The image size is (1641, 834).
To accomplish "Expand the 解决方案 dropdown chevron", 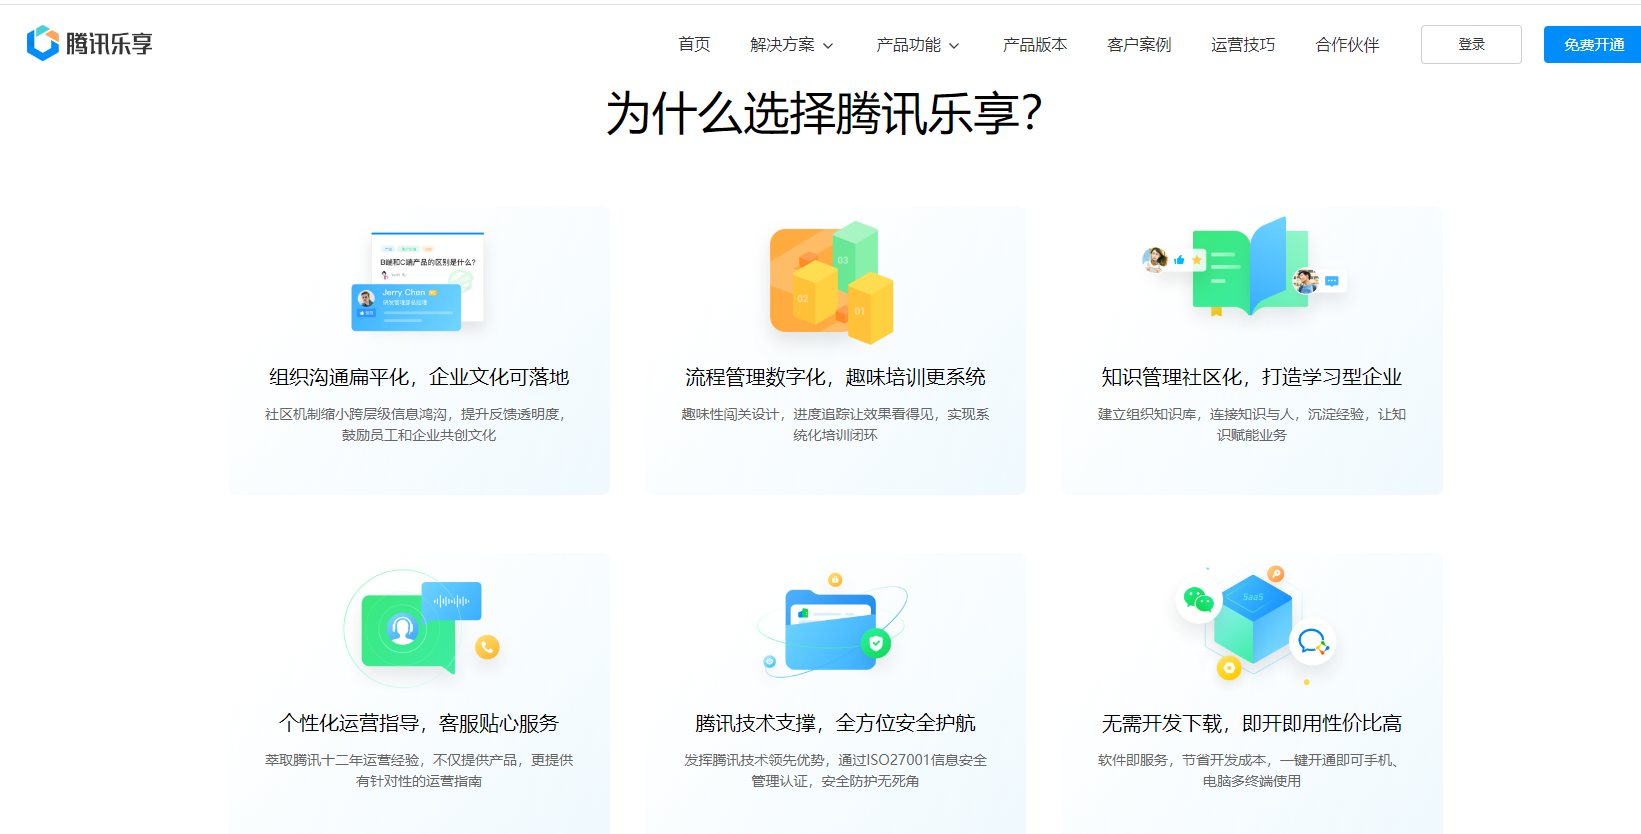I will tap(828, 46).
